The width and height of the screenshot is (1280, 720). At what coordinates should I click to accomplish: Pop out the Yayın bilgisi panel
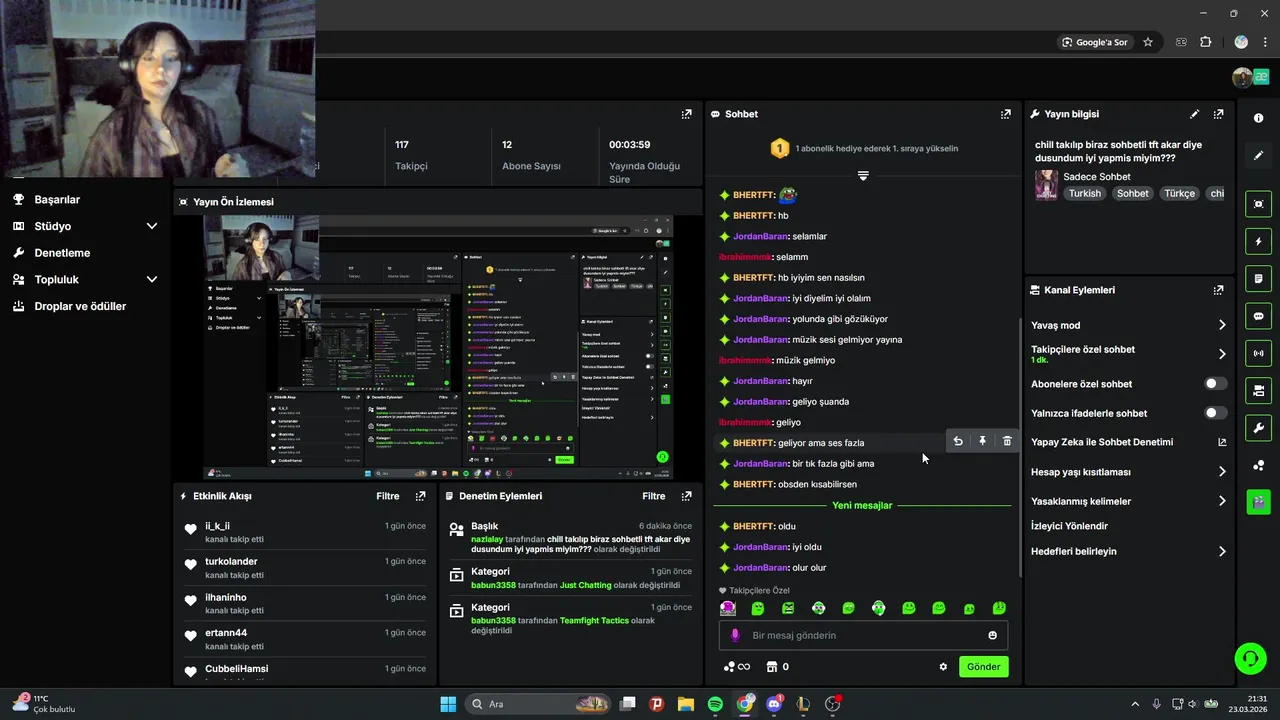click(x=1218, y=114)
